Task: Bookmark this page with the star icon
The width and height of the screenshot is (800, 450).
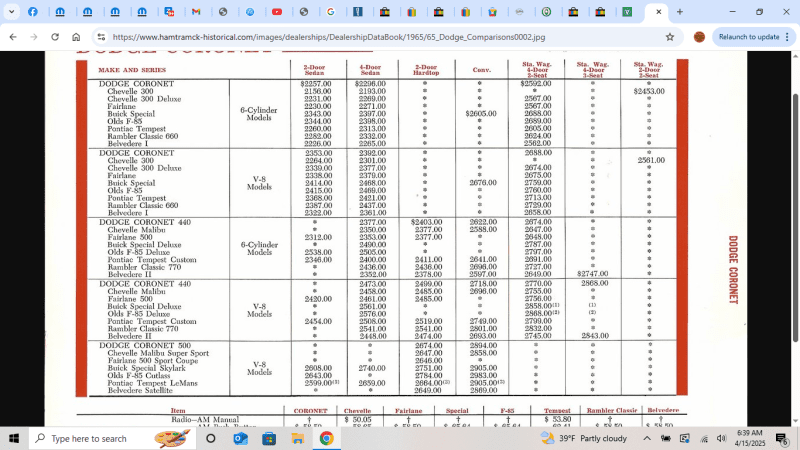Action: pos(670,37)
